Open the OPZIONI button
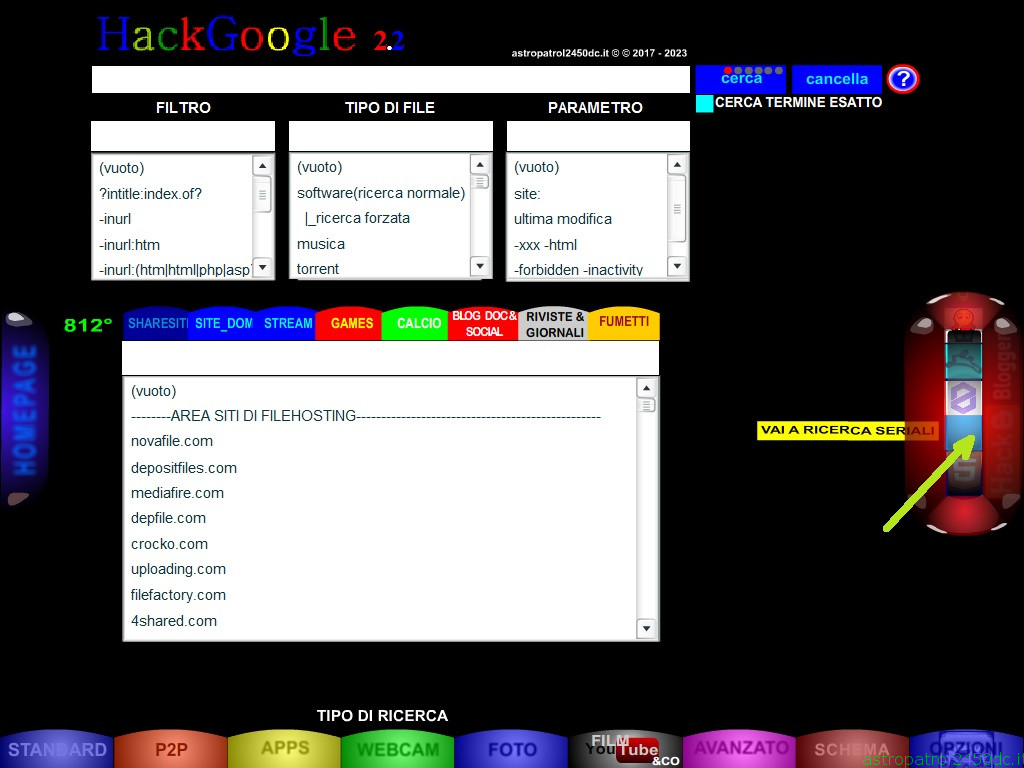 (966, 749)
